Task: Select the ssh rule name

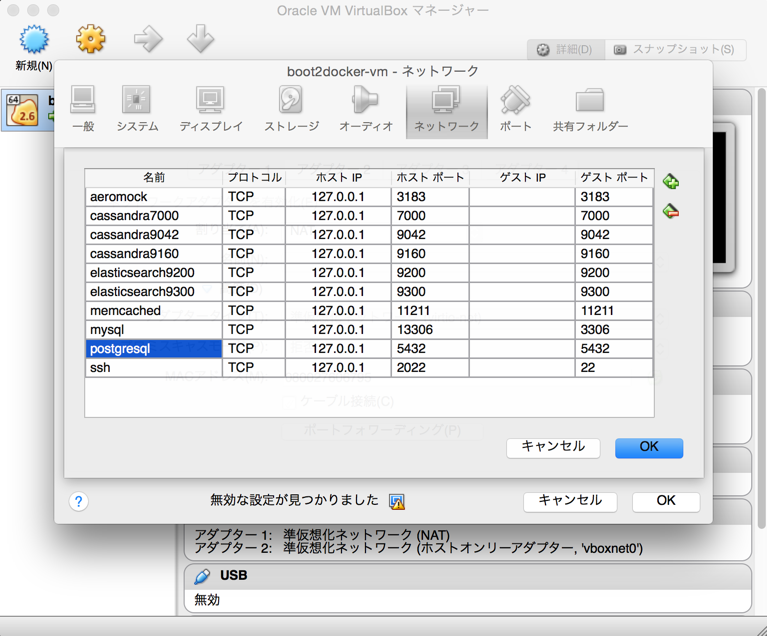Action: 154,368
